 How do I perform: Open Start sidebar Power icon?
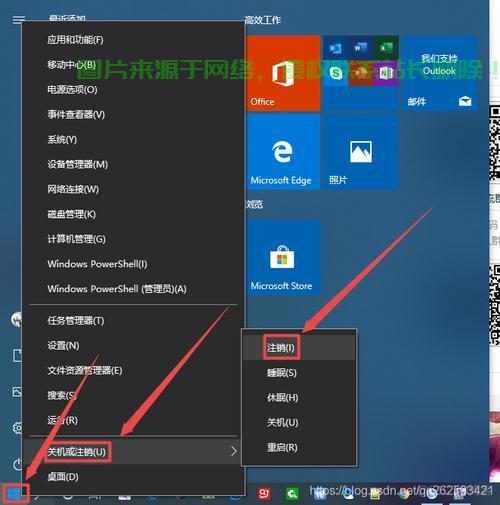tap(17, 464)
